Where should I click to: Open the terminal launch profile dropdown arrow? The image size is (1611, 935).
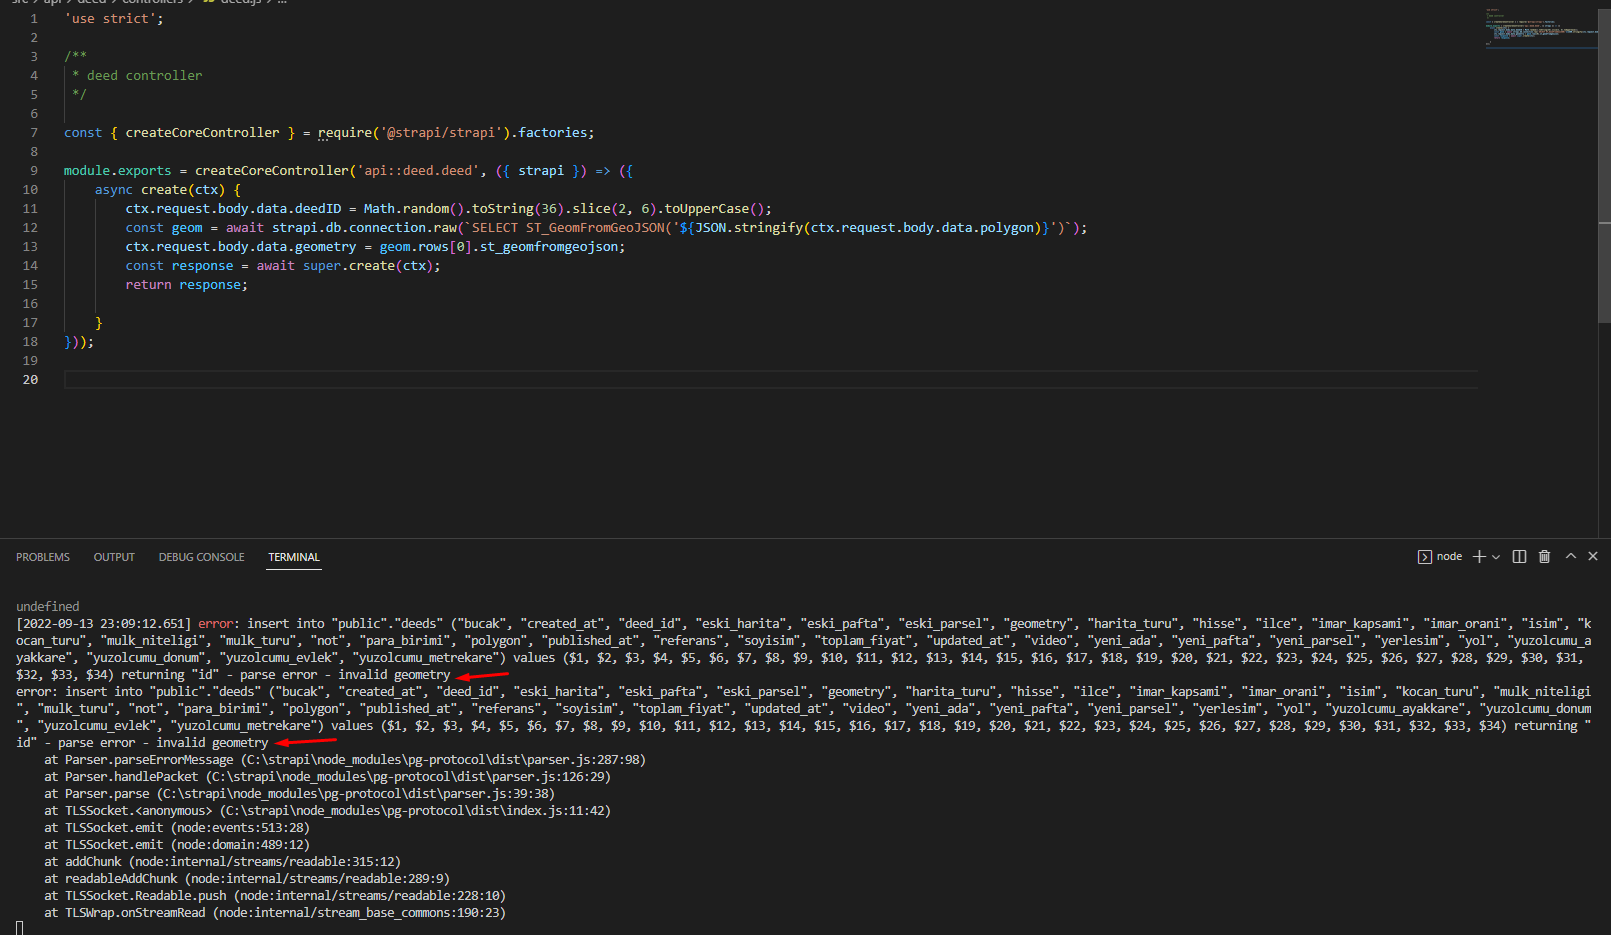coord(1496,557)
